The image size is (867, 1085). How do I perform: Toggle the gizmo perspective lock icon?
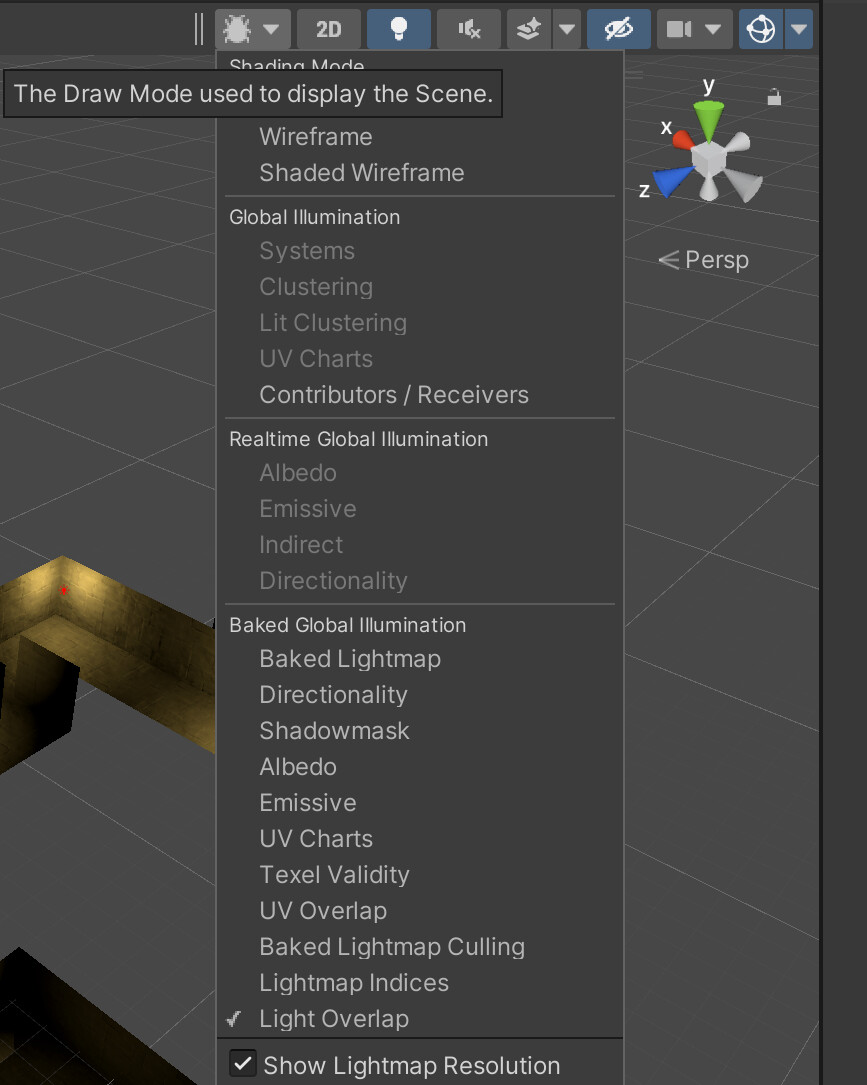774,95
